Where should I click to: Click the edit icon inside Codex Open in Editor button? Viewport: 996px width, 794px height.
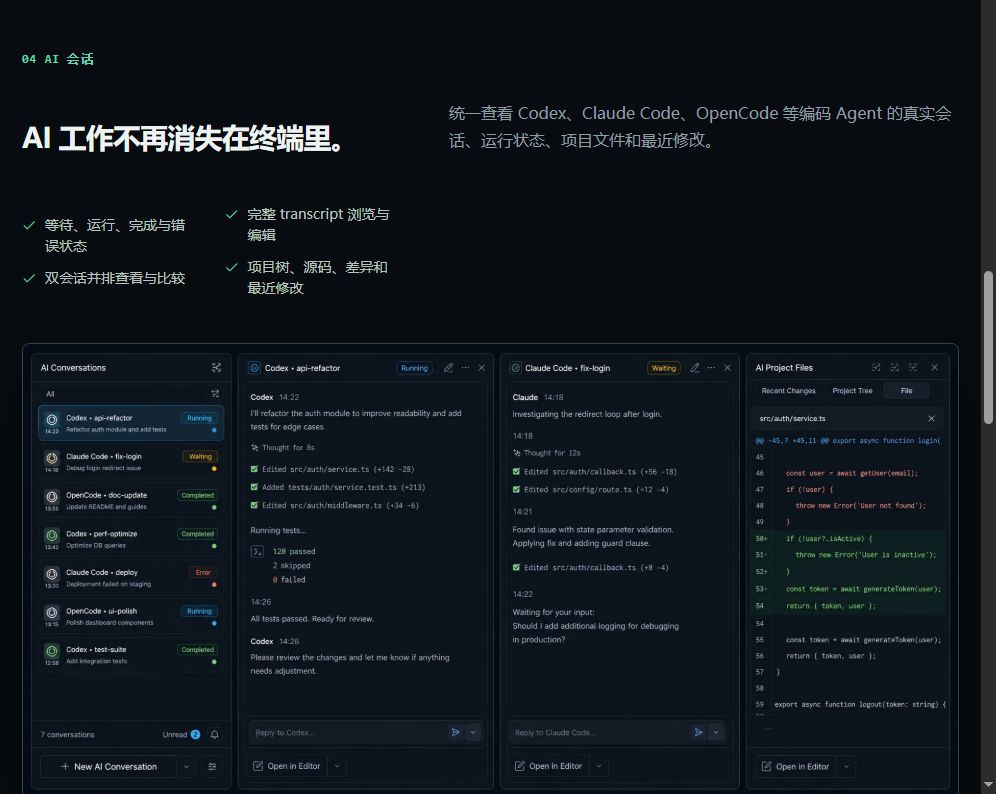(258, 766)
